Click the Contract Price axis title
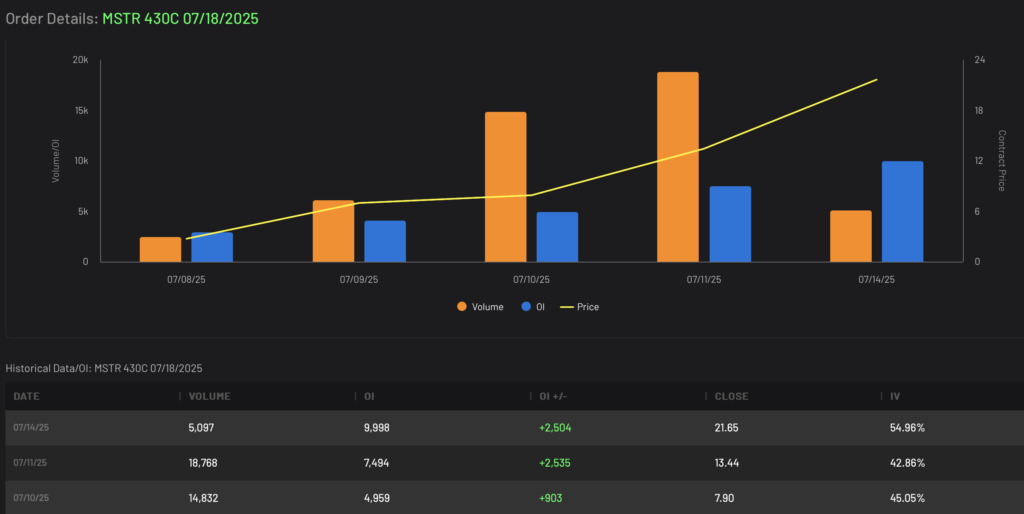The height and width of the screenshot is (514, 1024). point(1002,161)
